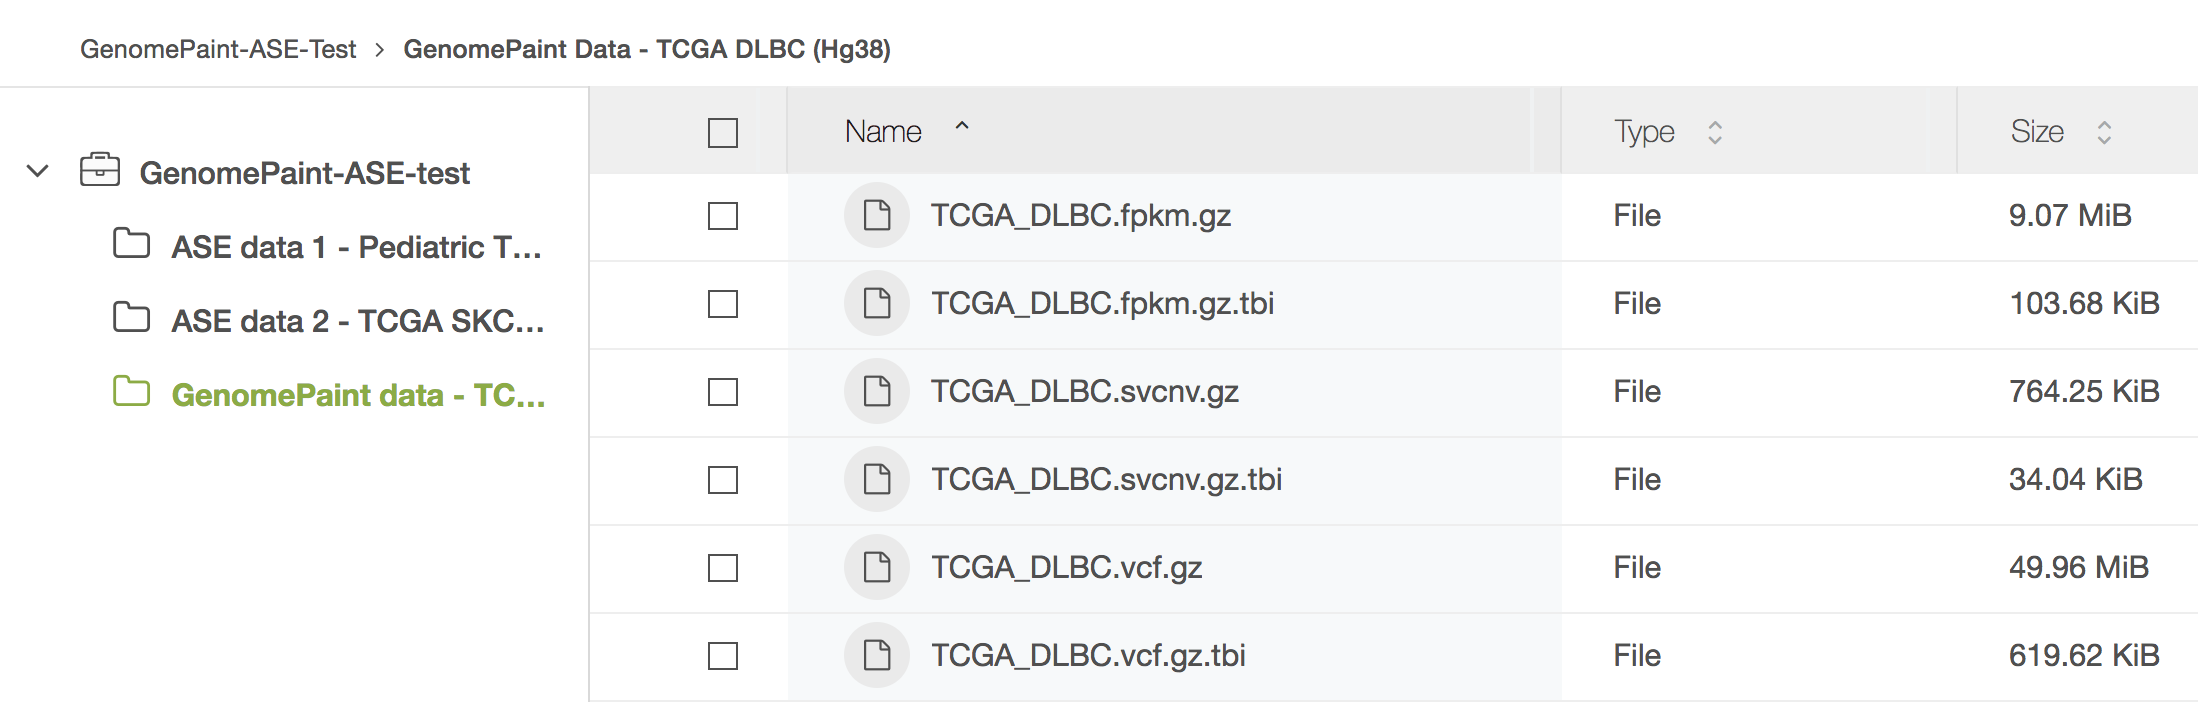Viewport: 2198px width, 702px height.
Task: Click the file icon beside TCGA_DLBC.vcf.gz
Action: [x=877, y=567]
